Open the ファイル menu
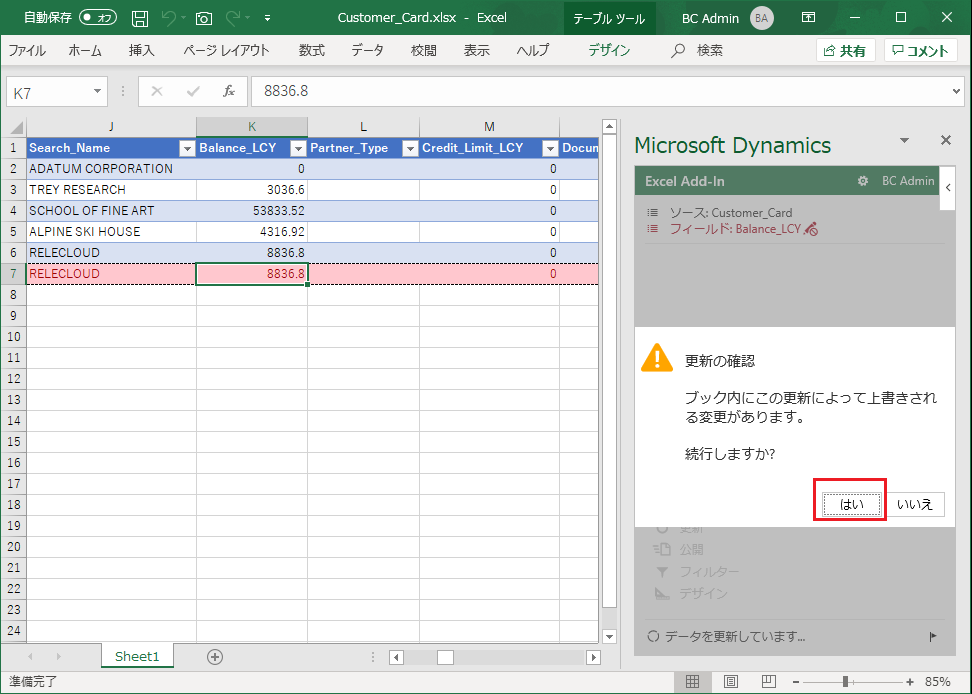The image size is (972, 694). click(27, 51)
